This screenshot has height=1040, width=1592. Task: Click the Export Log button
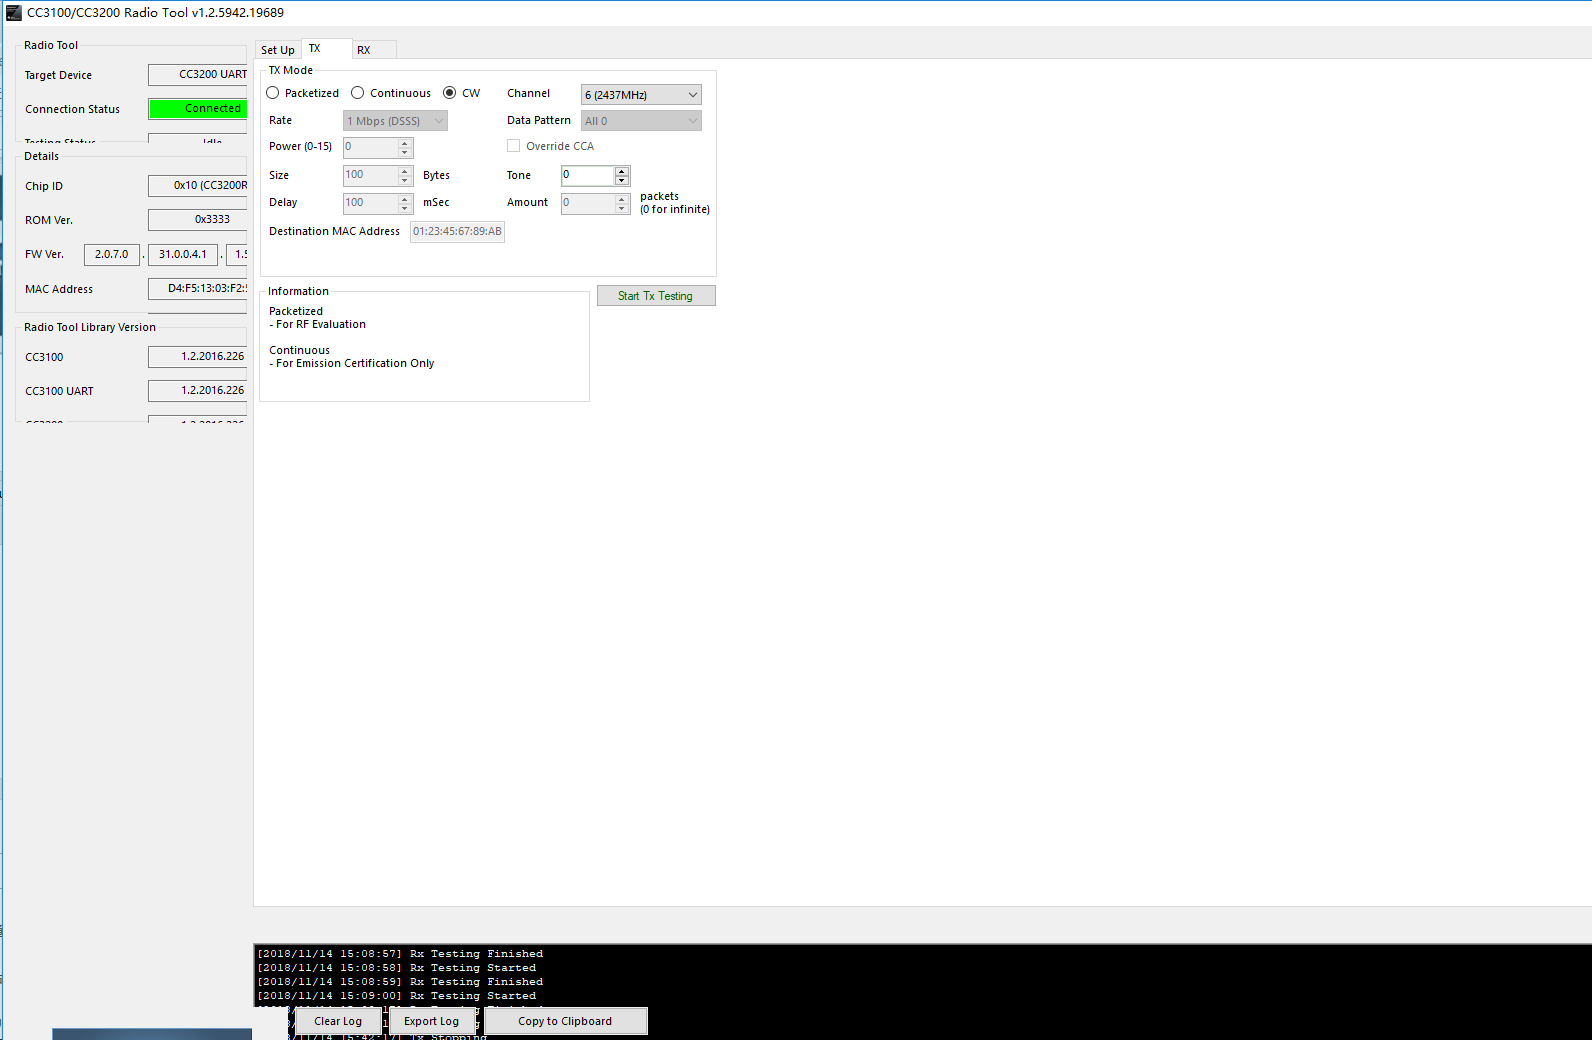click(x=432, y=1021)
